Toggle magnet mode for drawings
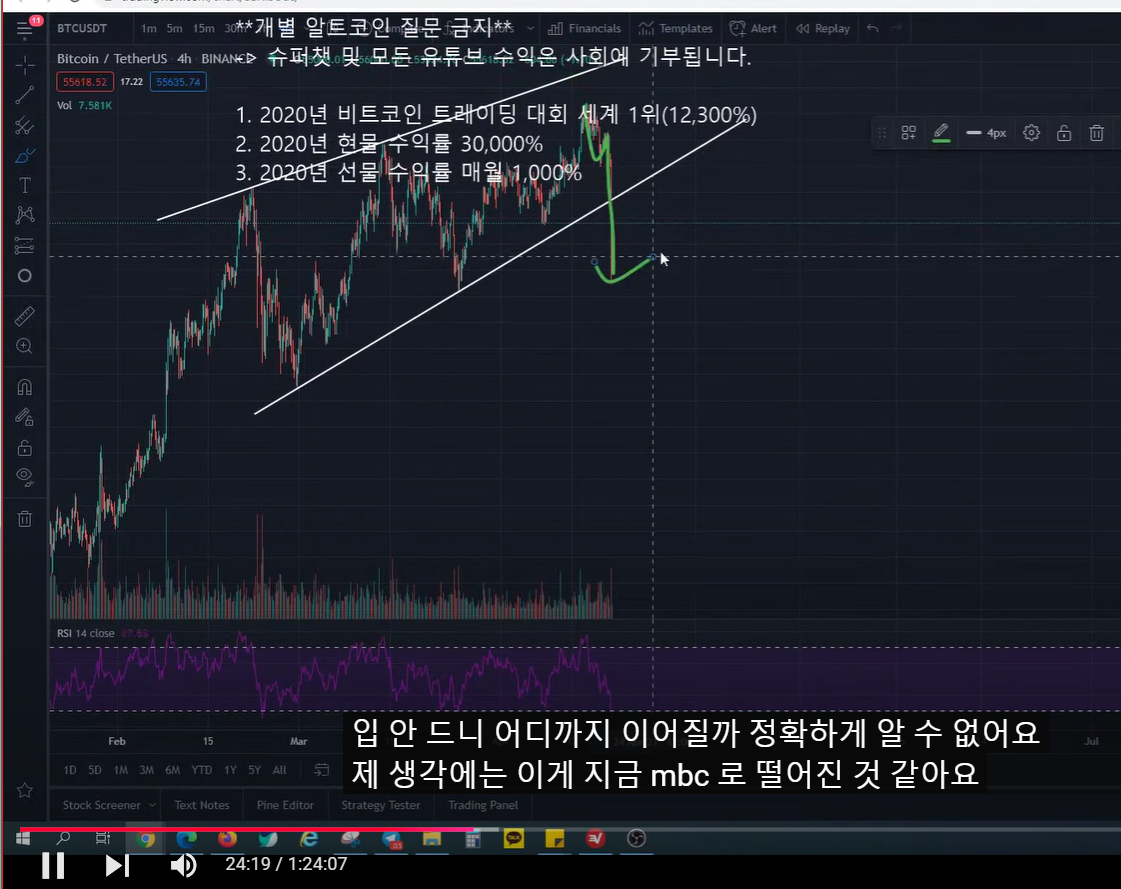Image resolution: width=1121 pixels, height=889 pixels. [x=25, y=387]
